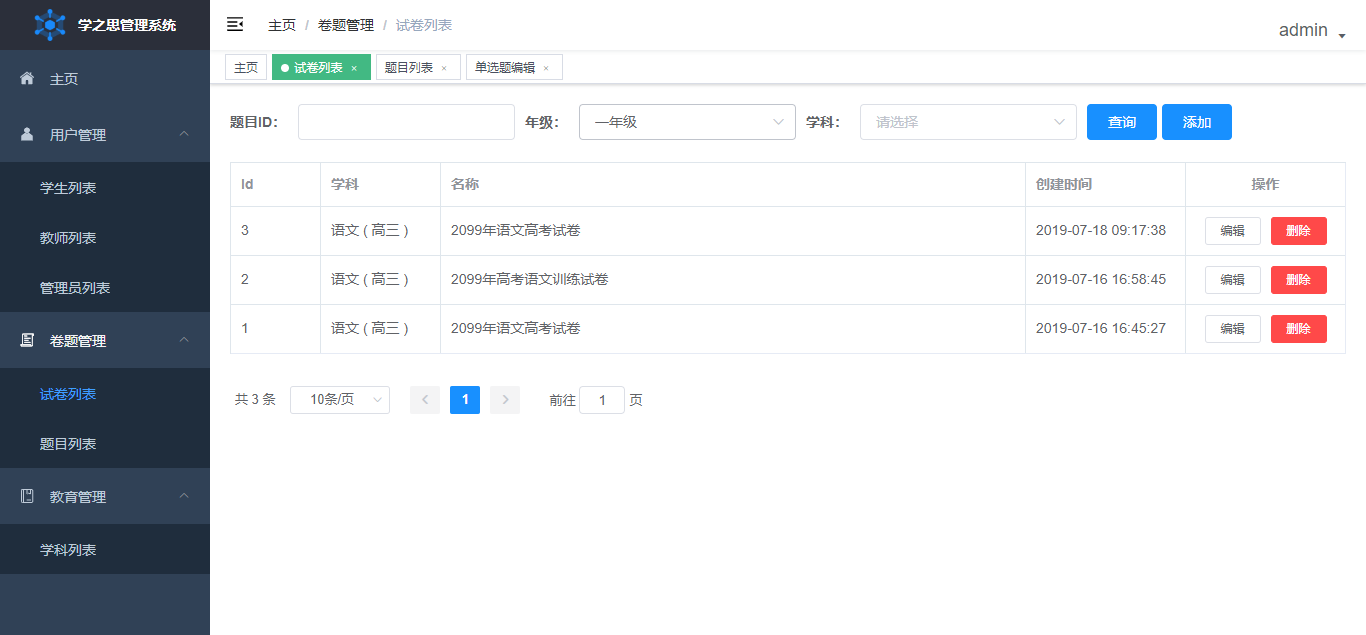Open the 学科 select dropdown

coord(968,122)
